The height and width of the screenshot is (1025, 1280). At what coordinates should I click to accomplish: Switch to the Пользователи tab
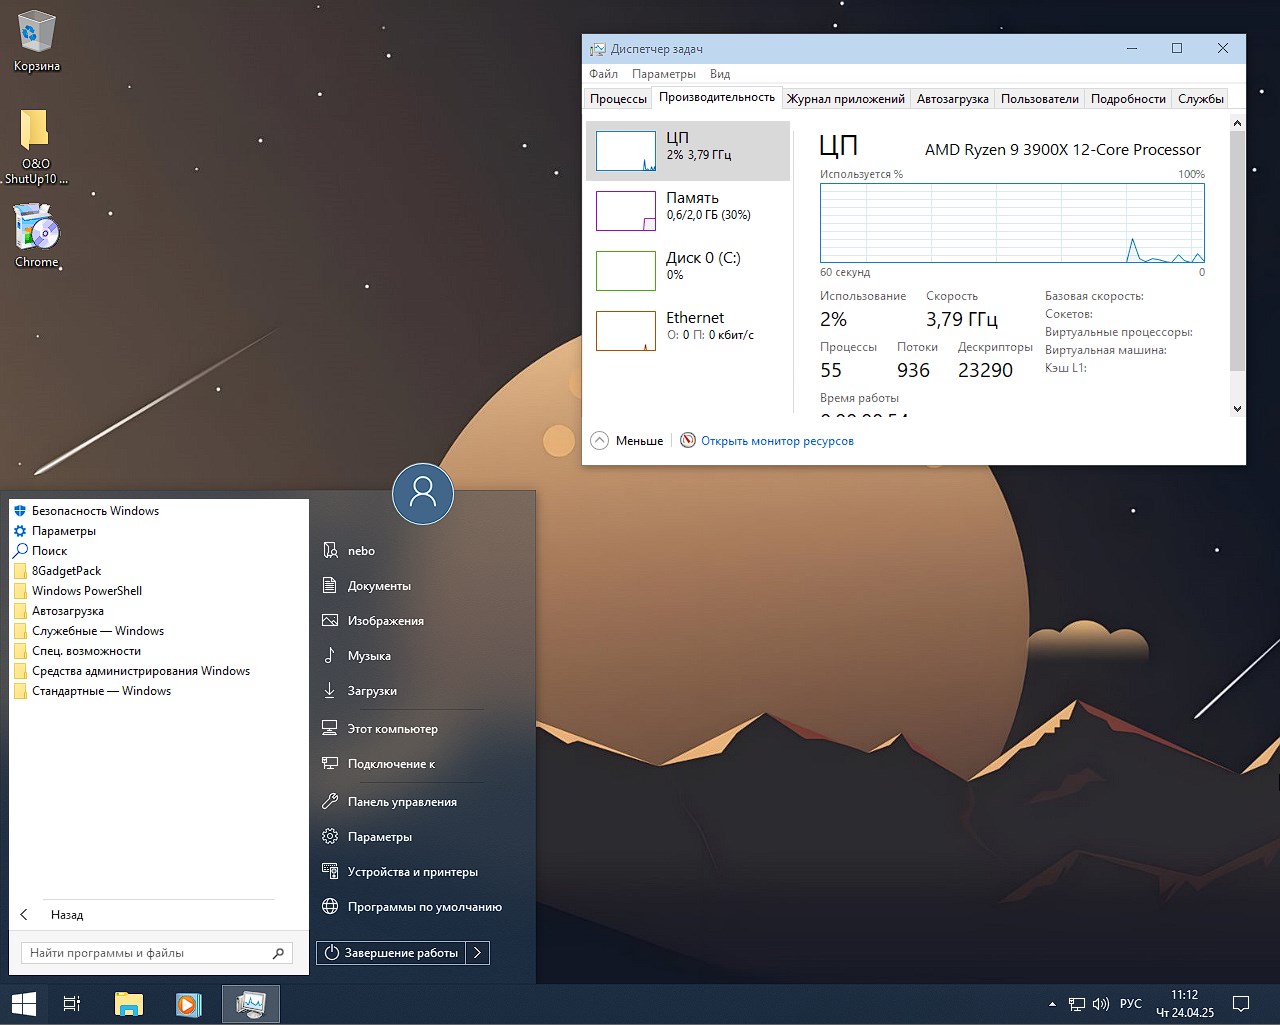[1040, 99]
